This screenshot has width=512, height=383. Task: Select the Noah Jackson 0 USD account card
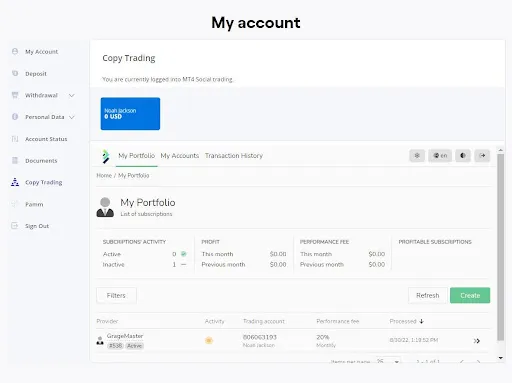tap(130, 114)
